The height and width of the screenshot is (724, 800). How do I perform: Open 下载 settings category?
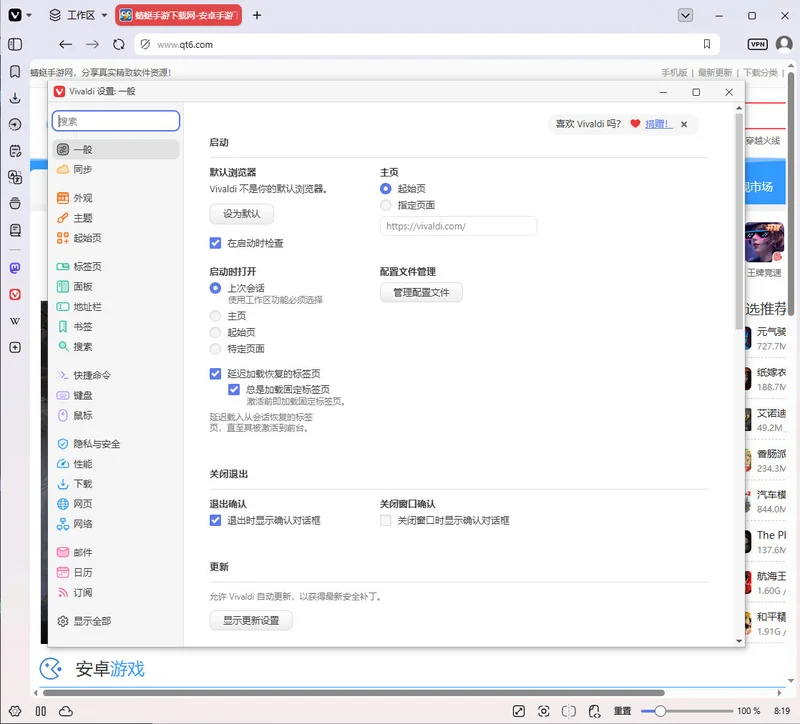[116, 484]
